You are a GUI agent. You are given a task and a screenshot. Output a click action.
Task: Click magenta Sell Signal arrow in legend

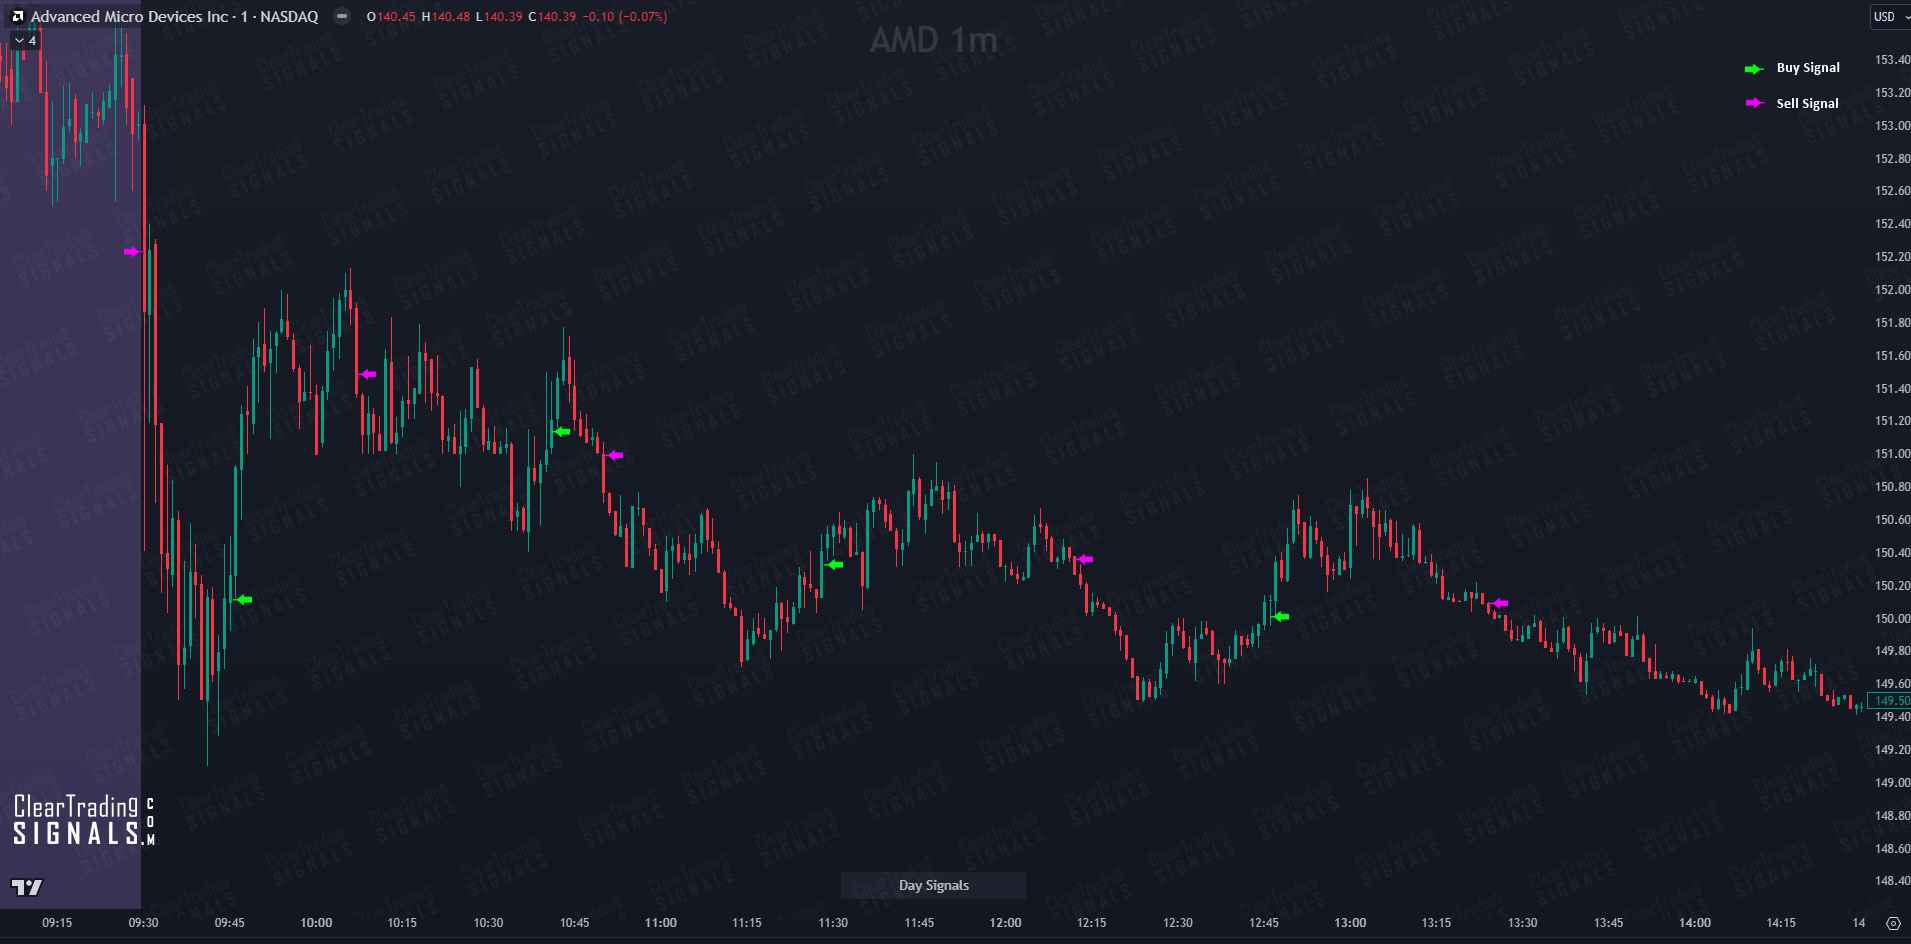click(x=1754, y=103)
